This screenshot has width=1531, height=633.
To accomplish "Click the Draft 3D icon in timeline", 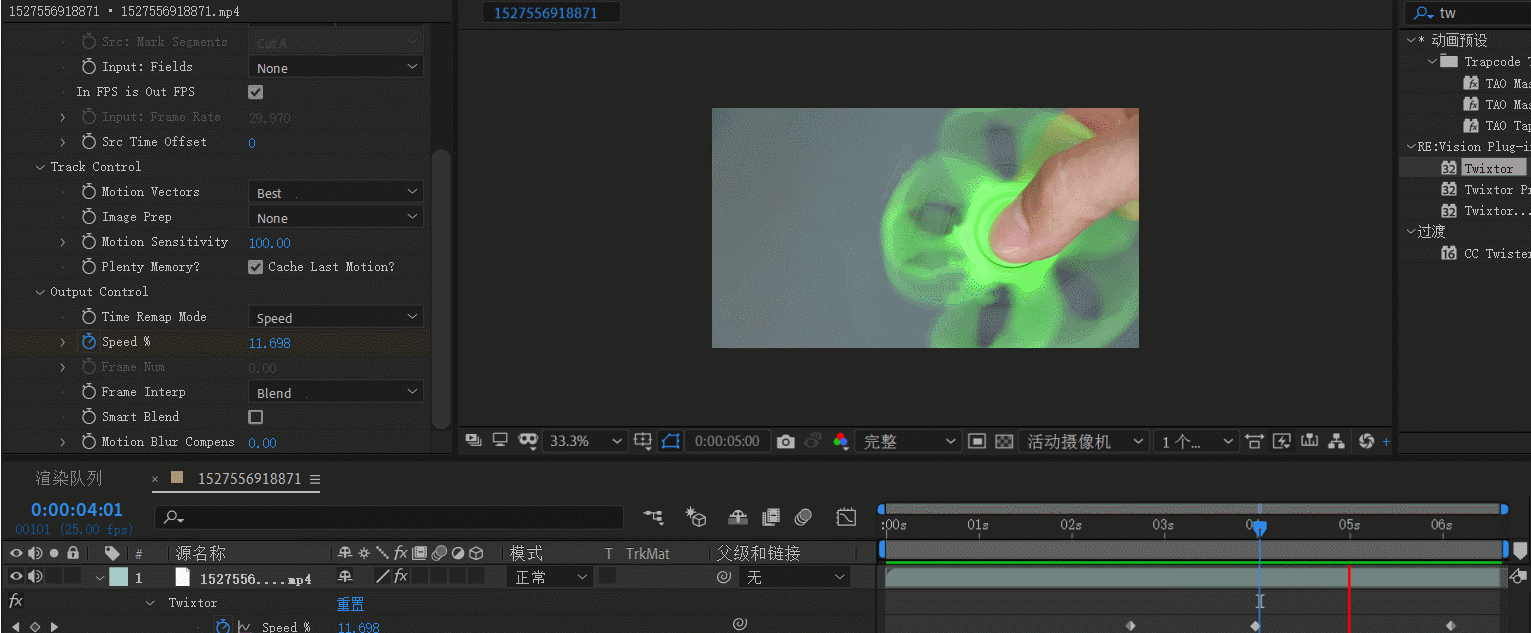I will (x=696, y=517).
